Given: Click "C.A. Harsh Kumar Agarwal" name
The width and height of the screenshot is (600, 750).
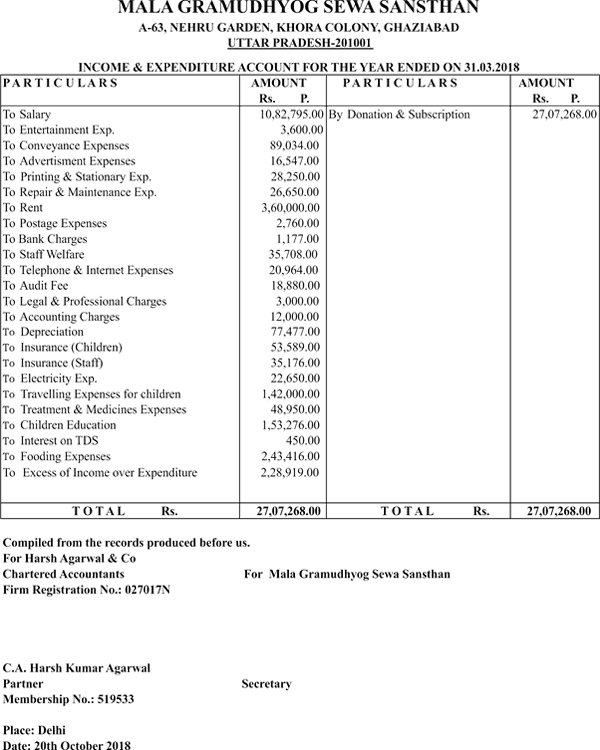Looking at the screenshot, I should click(77, 668).
